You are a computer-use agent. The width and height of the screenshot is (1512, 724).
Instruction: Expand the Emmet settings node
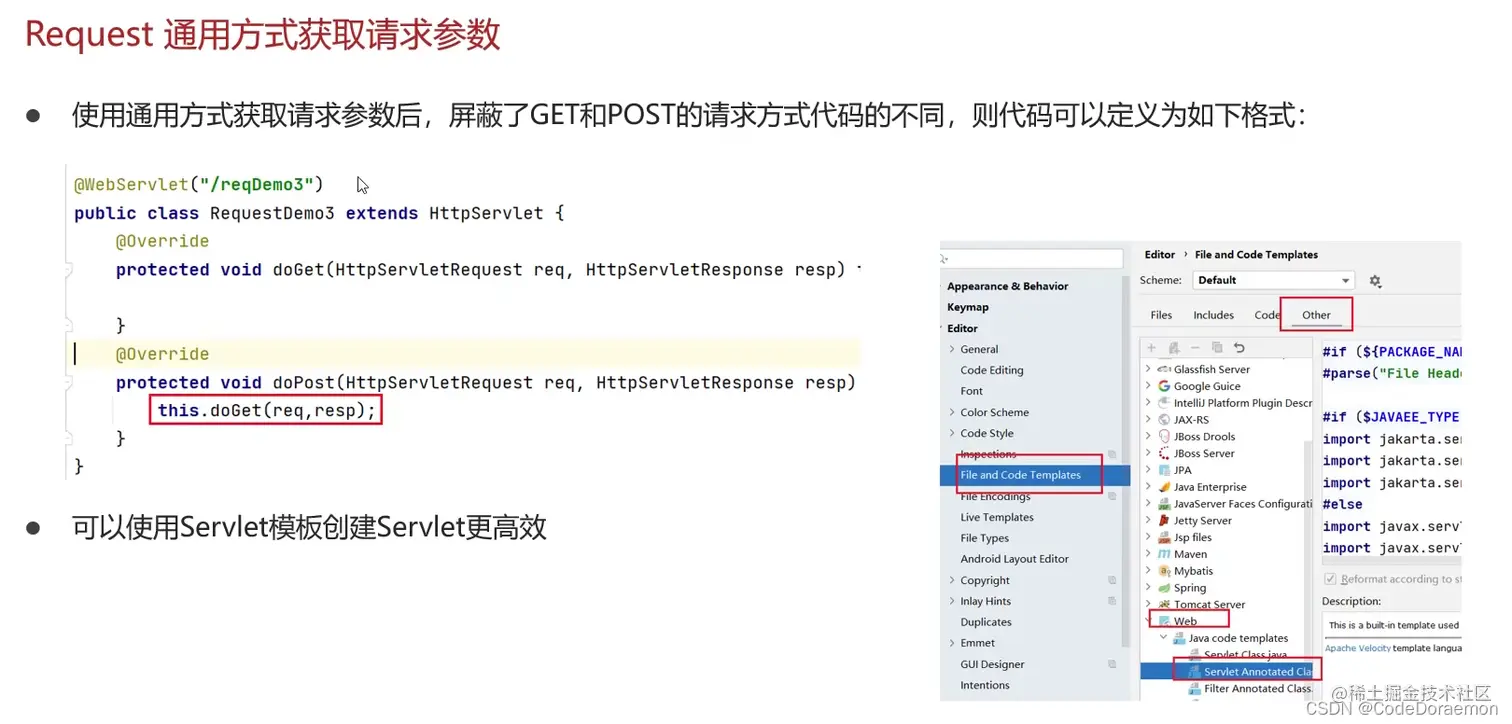pyautogui.click(x=952, y=643)
